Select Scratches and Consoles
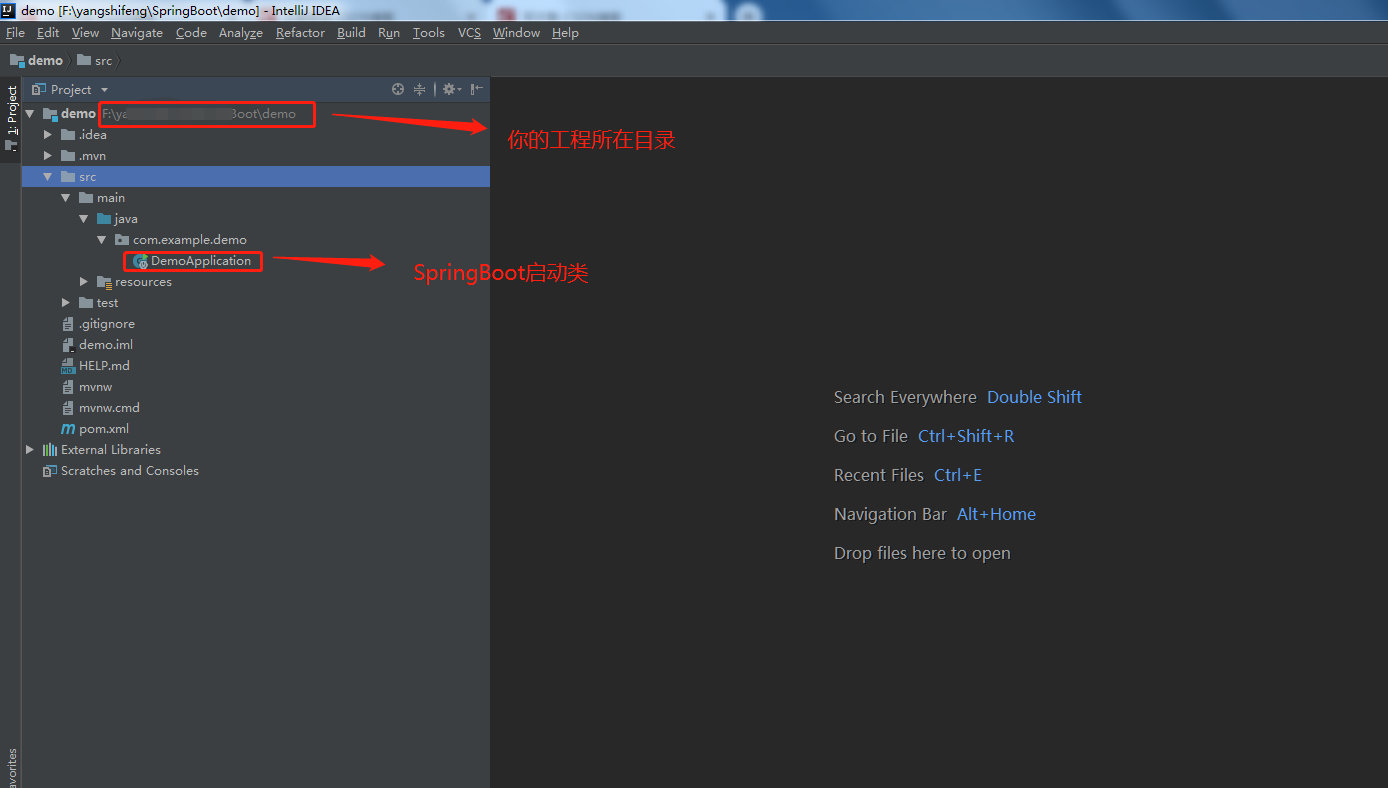This screenshot has height=788, width=1388. coord(130,471)
